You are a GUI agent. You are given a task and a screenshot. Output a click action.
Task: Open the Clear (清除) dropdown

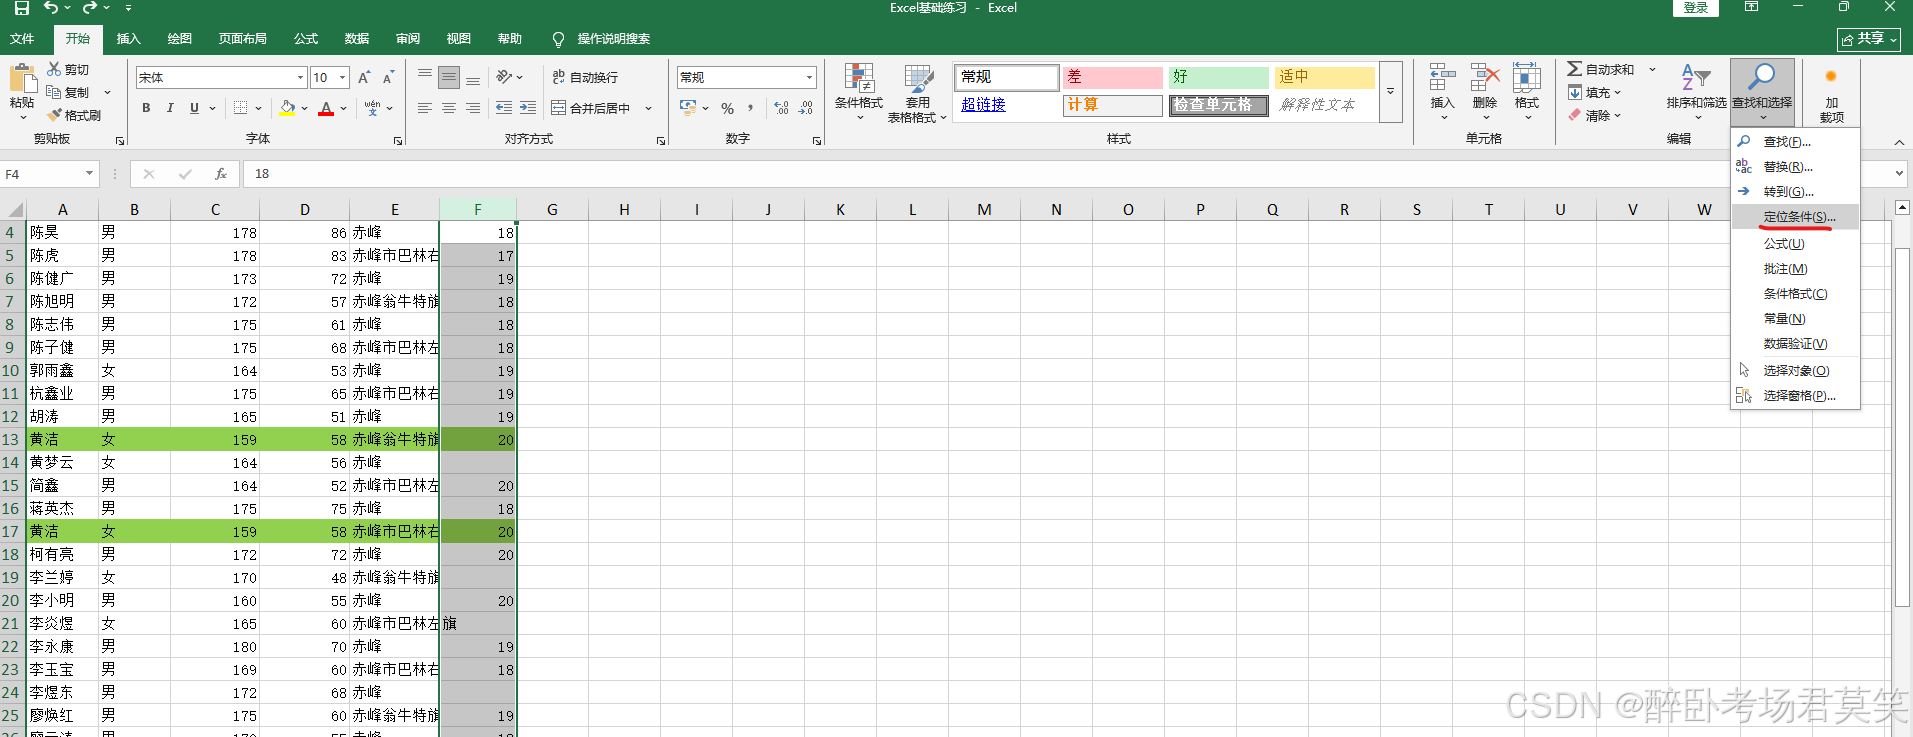click(x=1594, y=115)
